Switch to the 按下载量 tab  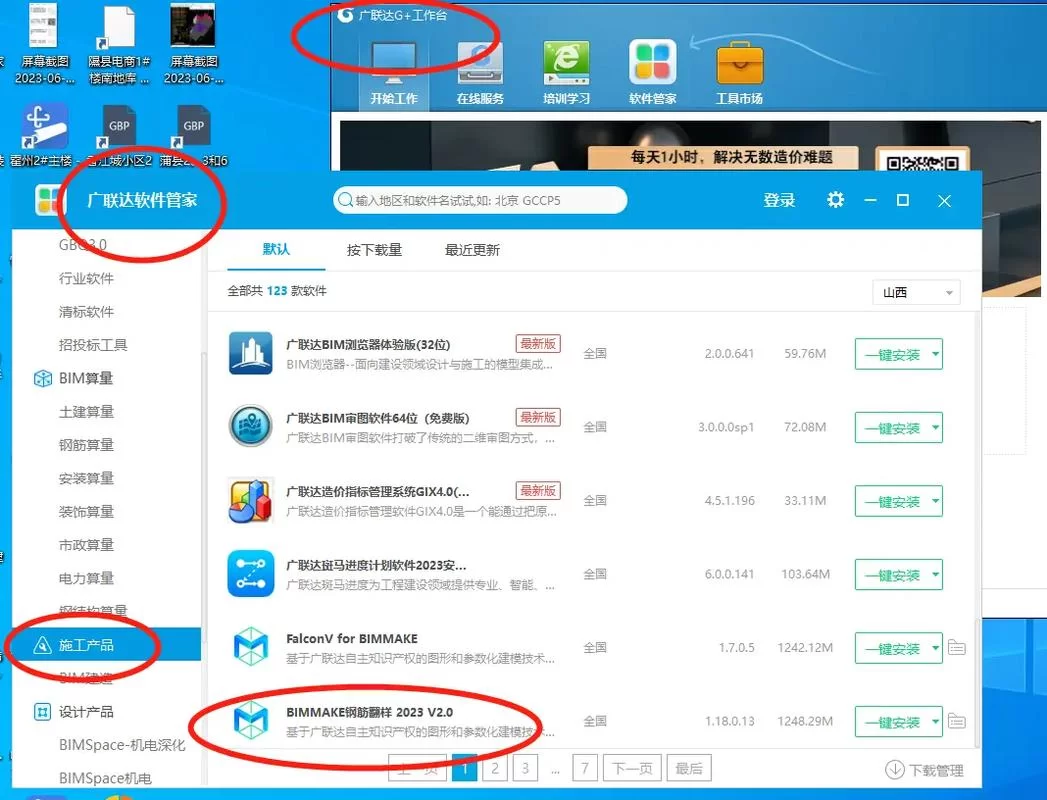pos(374,250)
